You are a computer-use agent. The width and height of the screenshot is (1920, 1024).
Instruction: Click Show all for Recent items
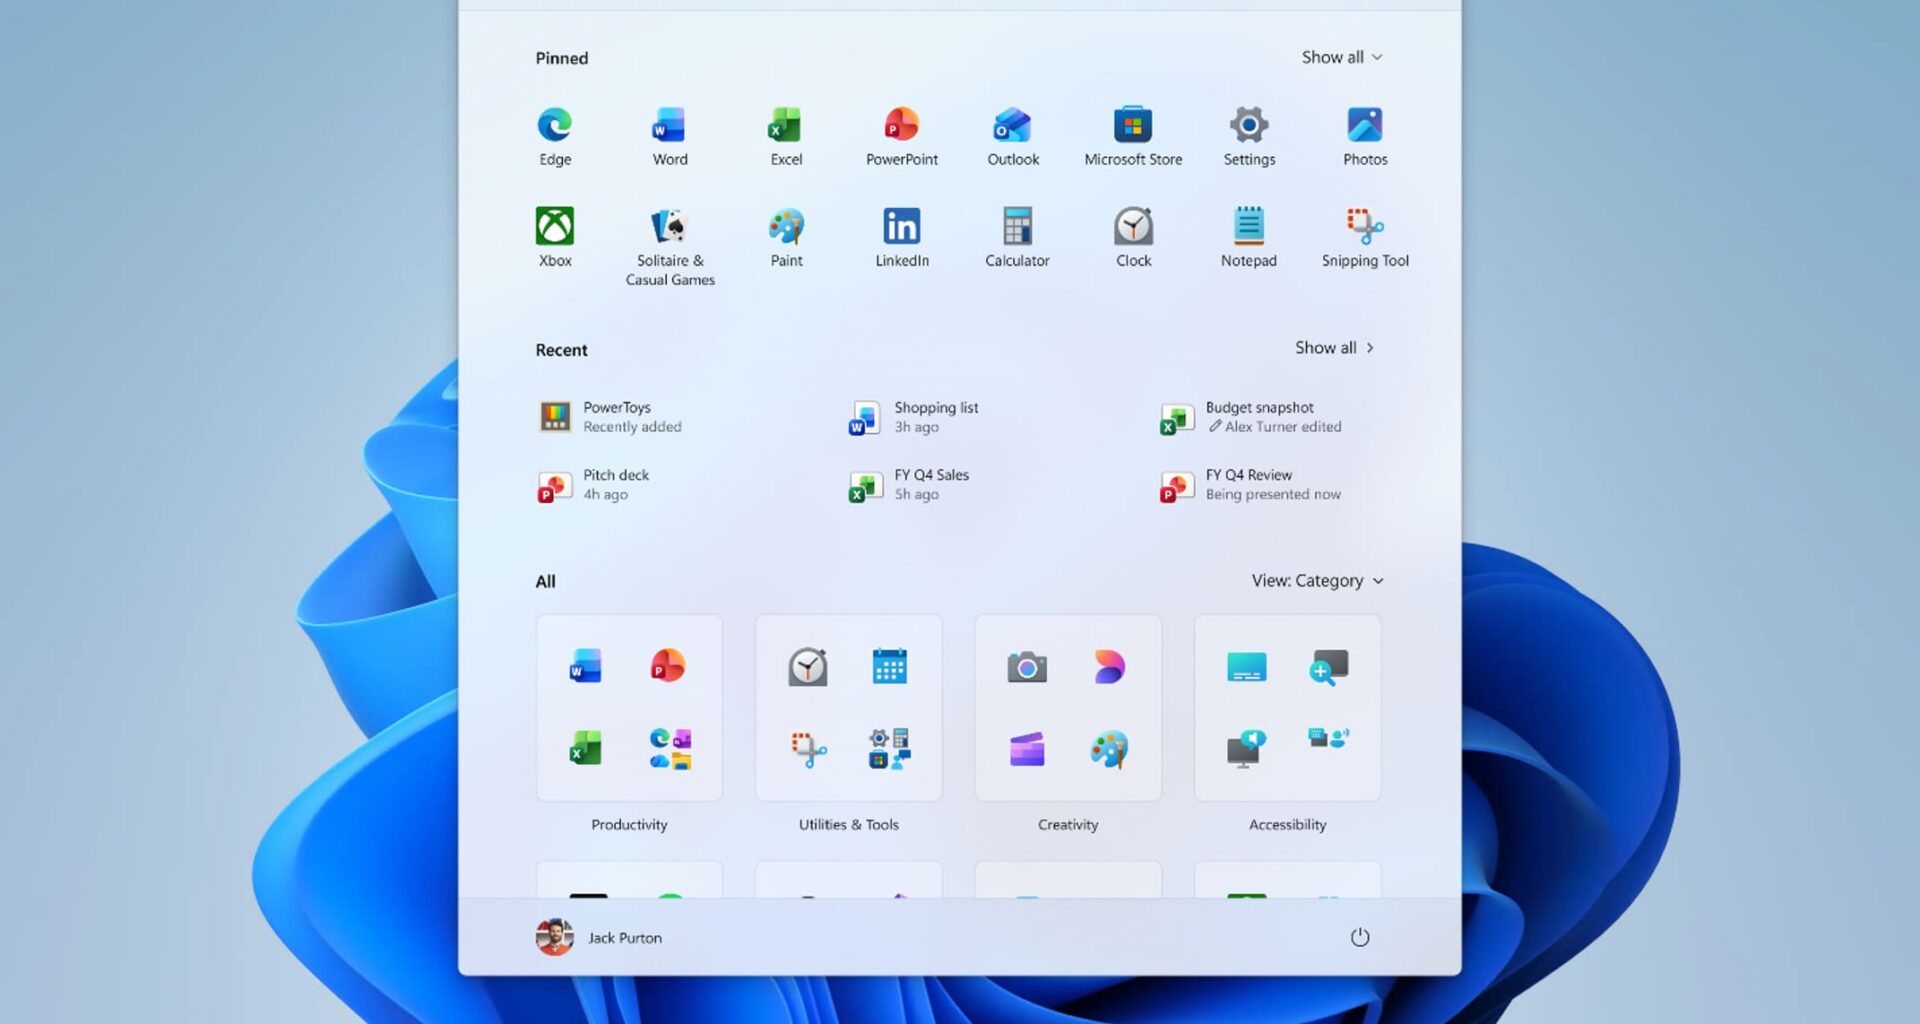1334,347
